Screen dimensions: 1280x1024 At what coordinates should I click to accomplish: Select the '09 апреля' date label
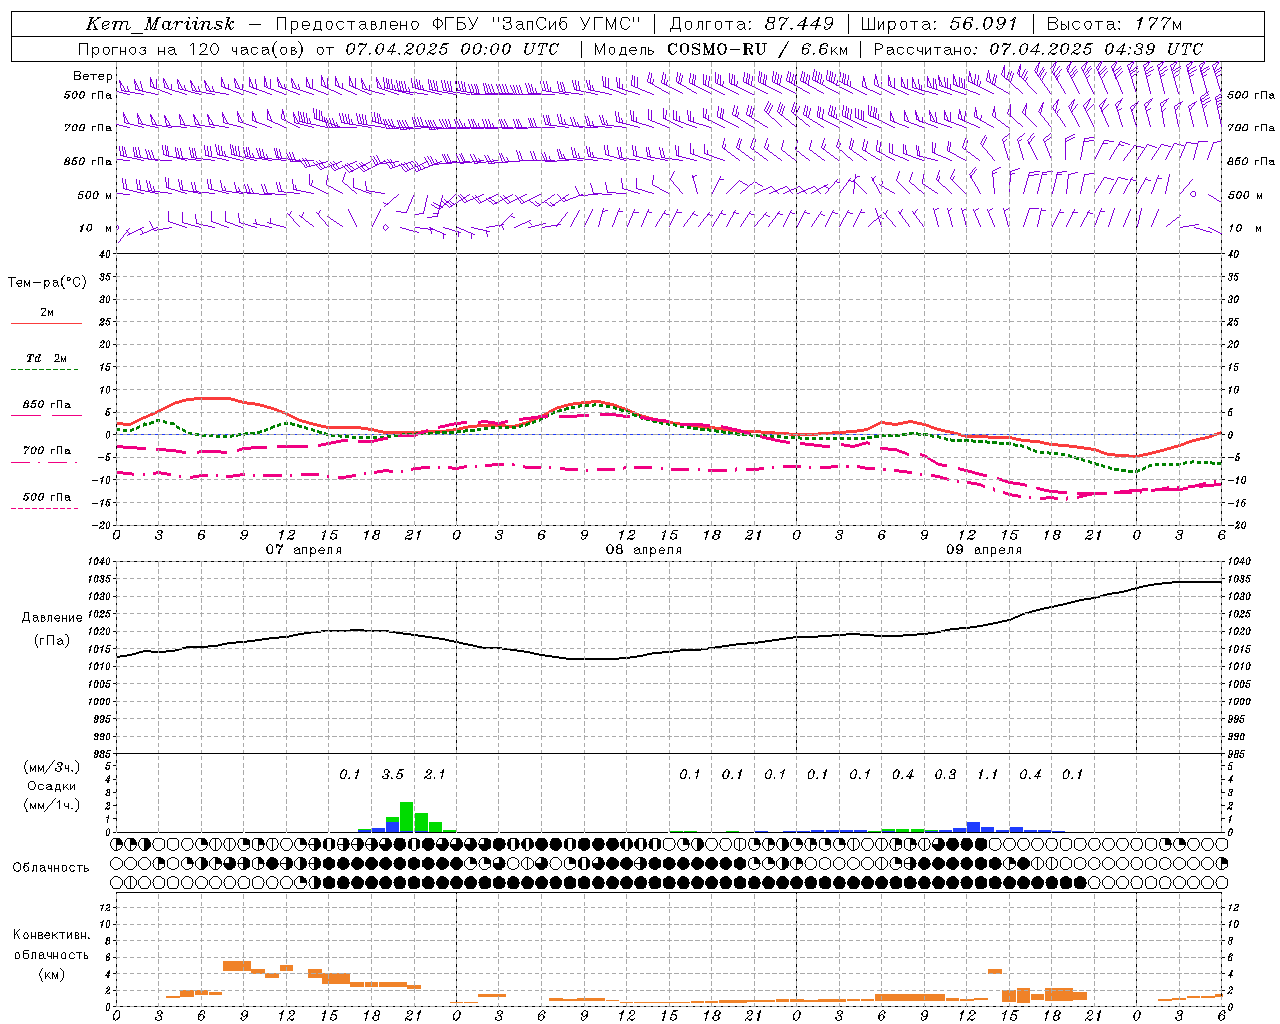[983, 550]
